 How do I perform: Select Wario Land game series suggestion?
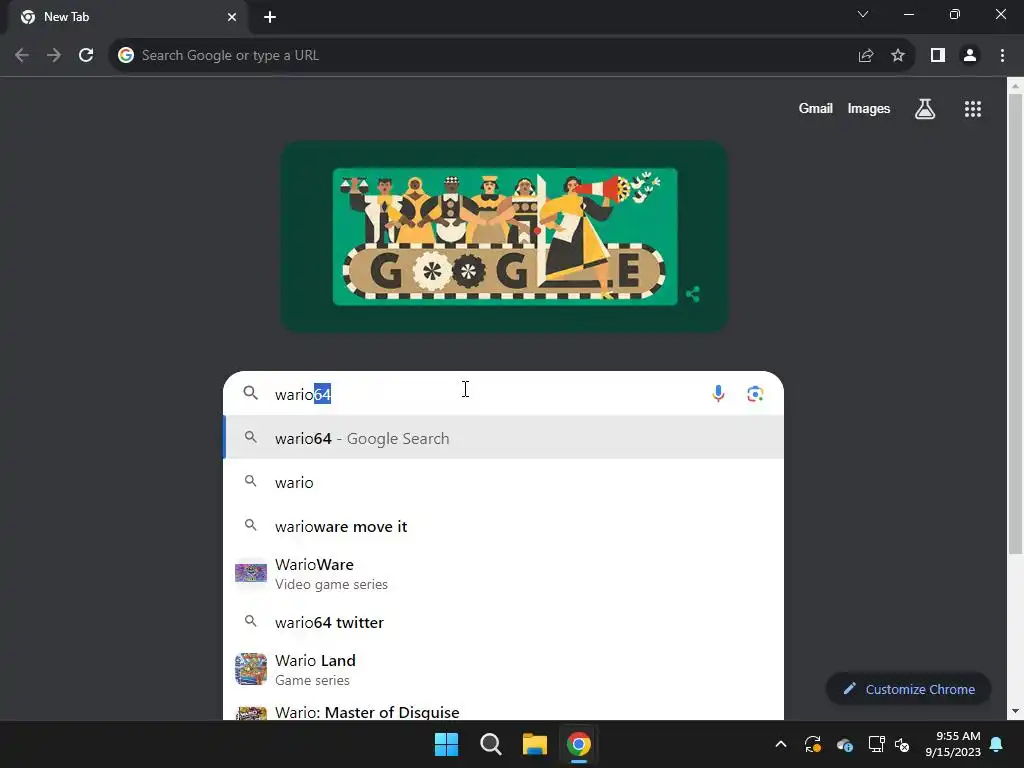503,669
